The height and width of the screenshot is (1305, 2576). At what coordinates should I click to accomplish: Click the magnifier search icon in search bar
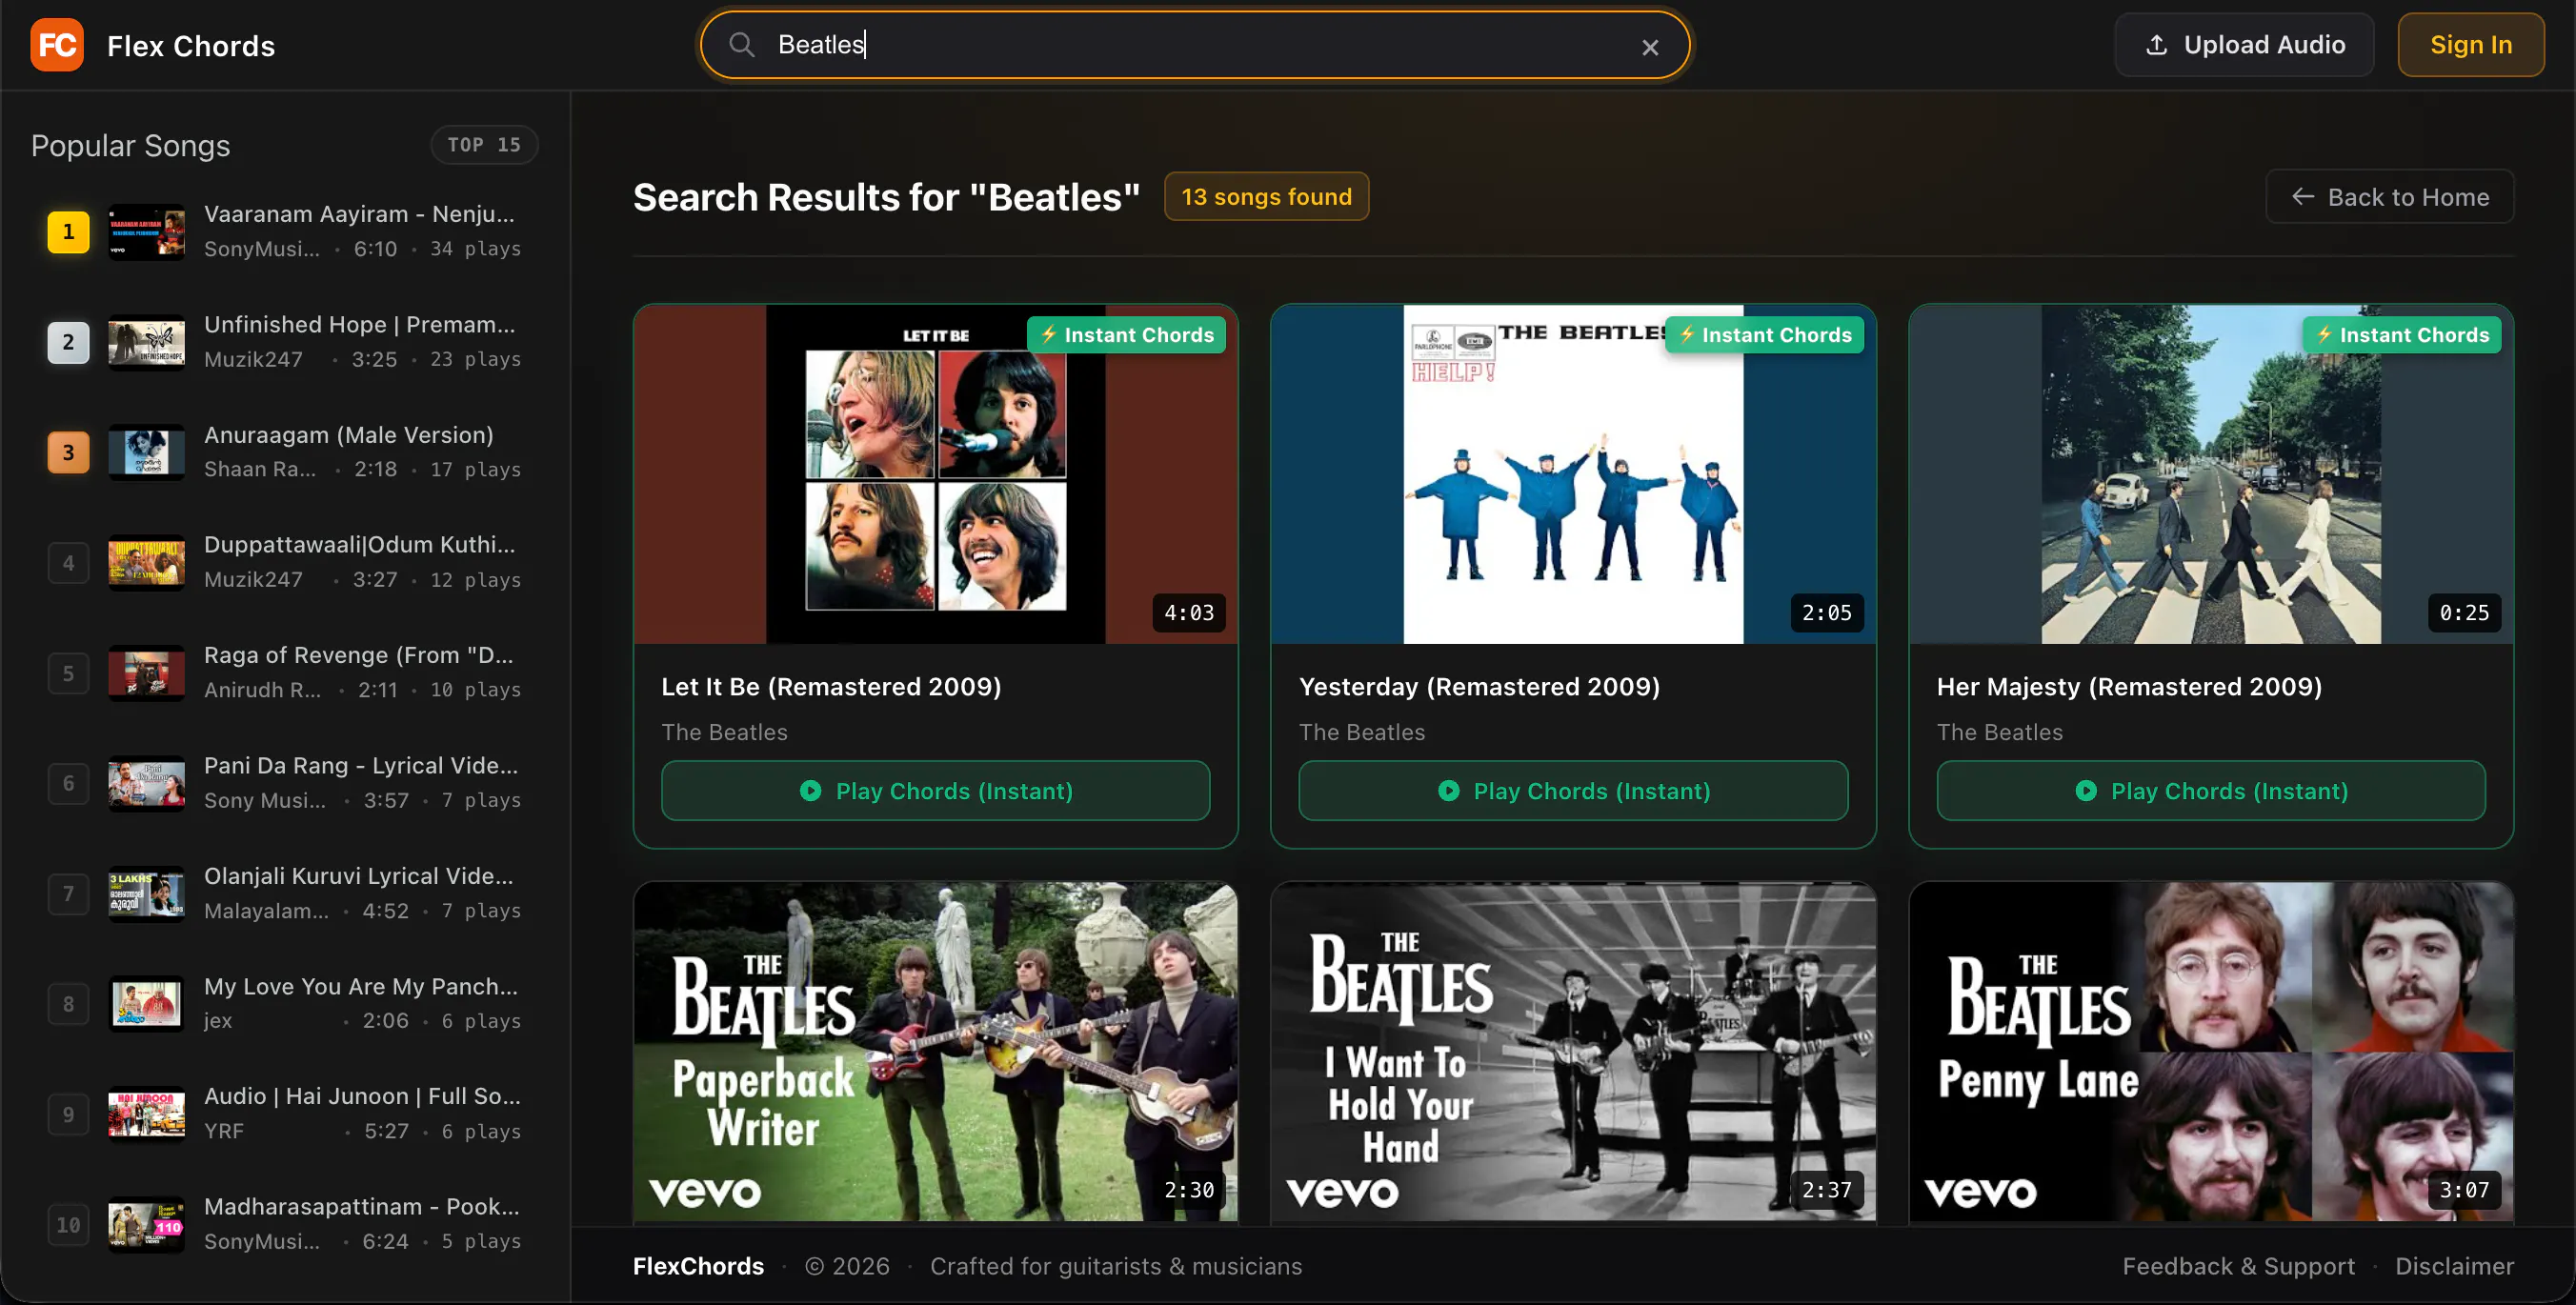[x=741, y=45]
